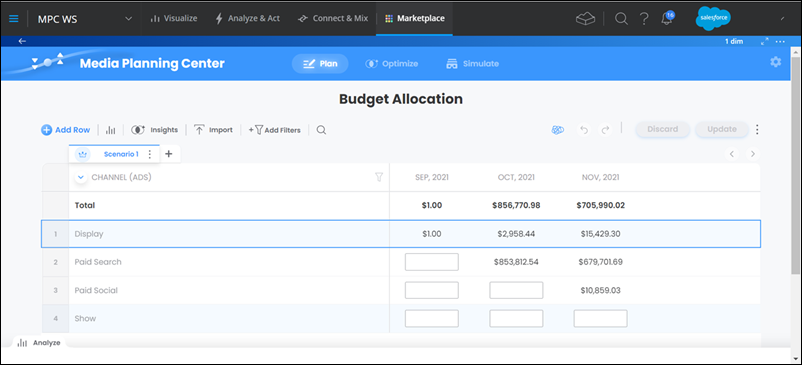Click the Insights button

154,130
